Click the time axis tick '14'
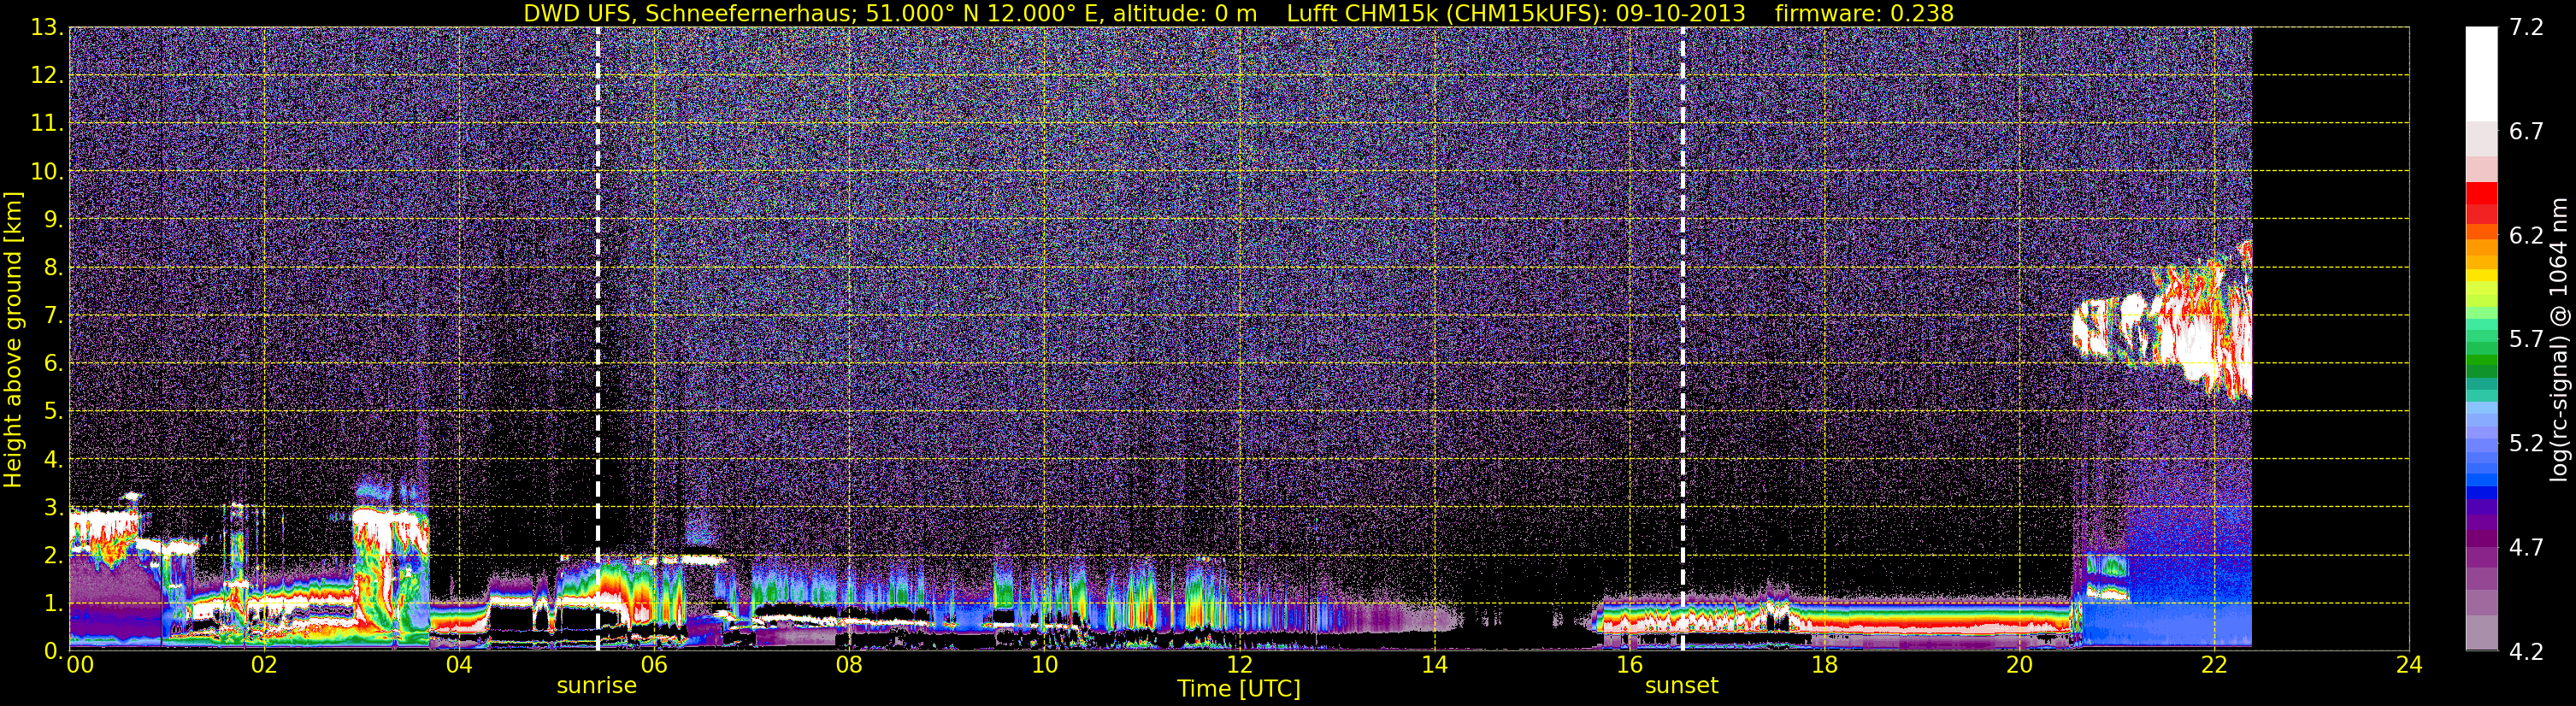 1434,665
